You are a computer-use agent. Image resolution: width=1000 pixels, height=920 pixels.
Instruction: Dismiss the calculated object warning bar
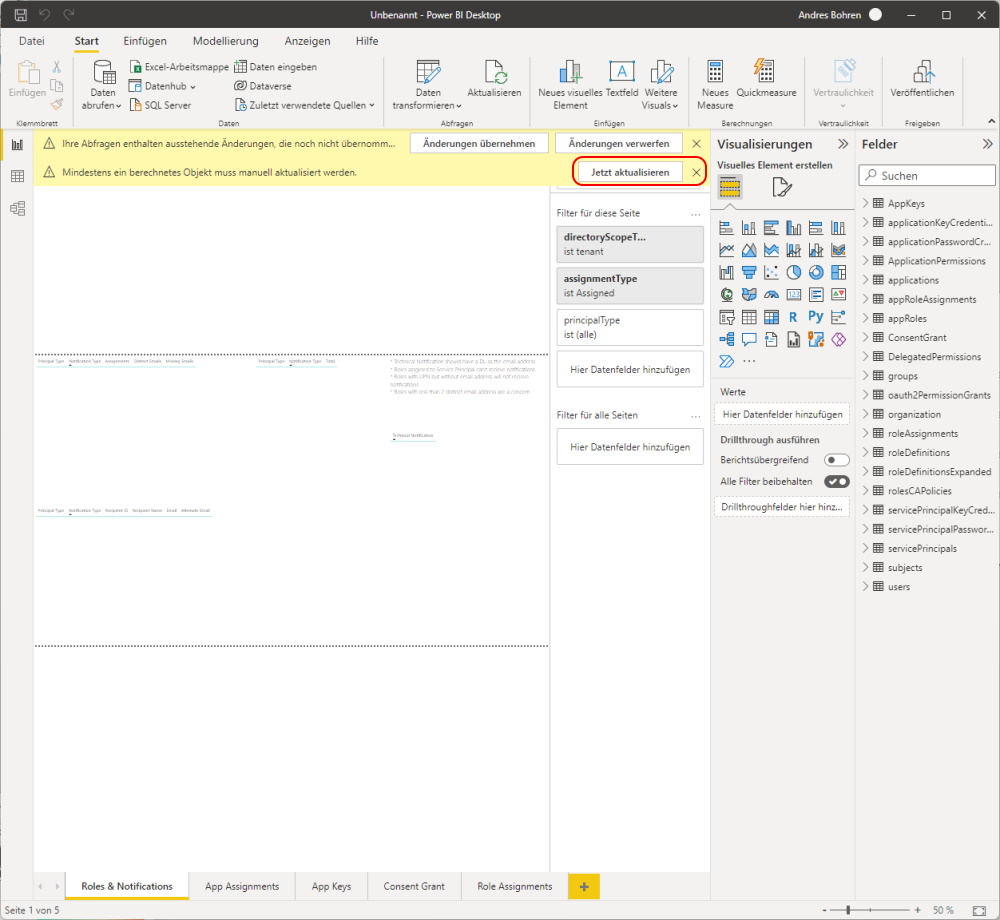pos(696,172)
